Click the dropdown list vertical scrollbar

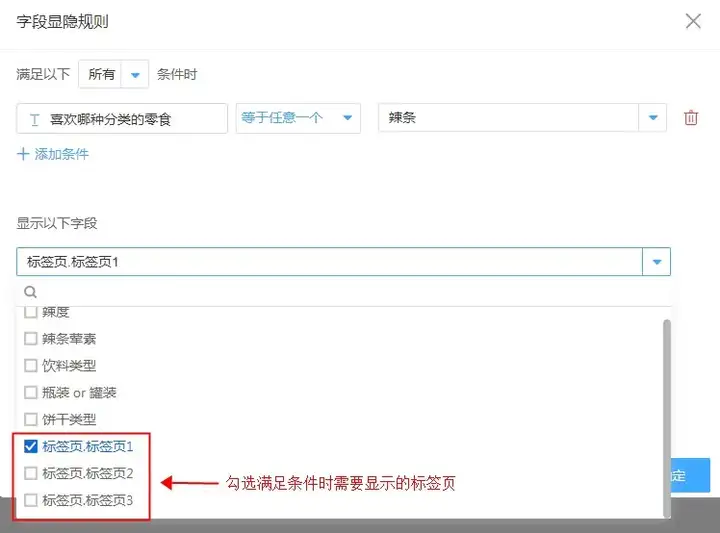(x=667, y=418)
